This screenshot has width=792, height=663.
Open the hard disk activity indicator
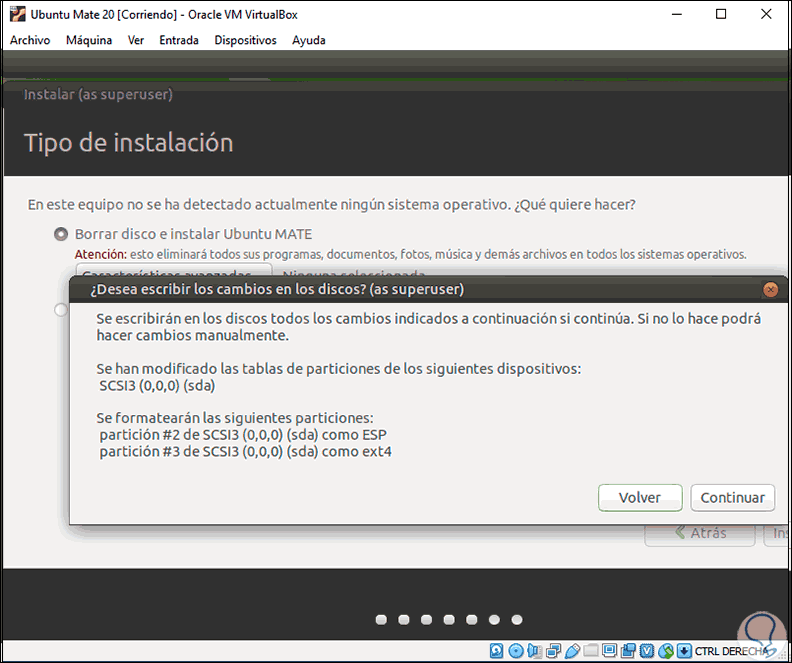496,650
